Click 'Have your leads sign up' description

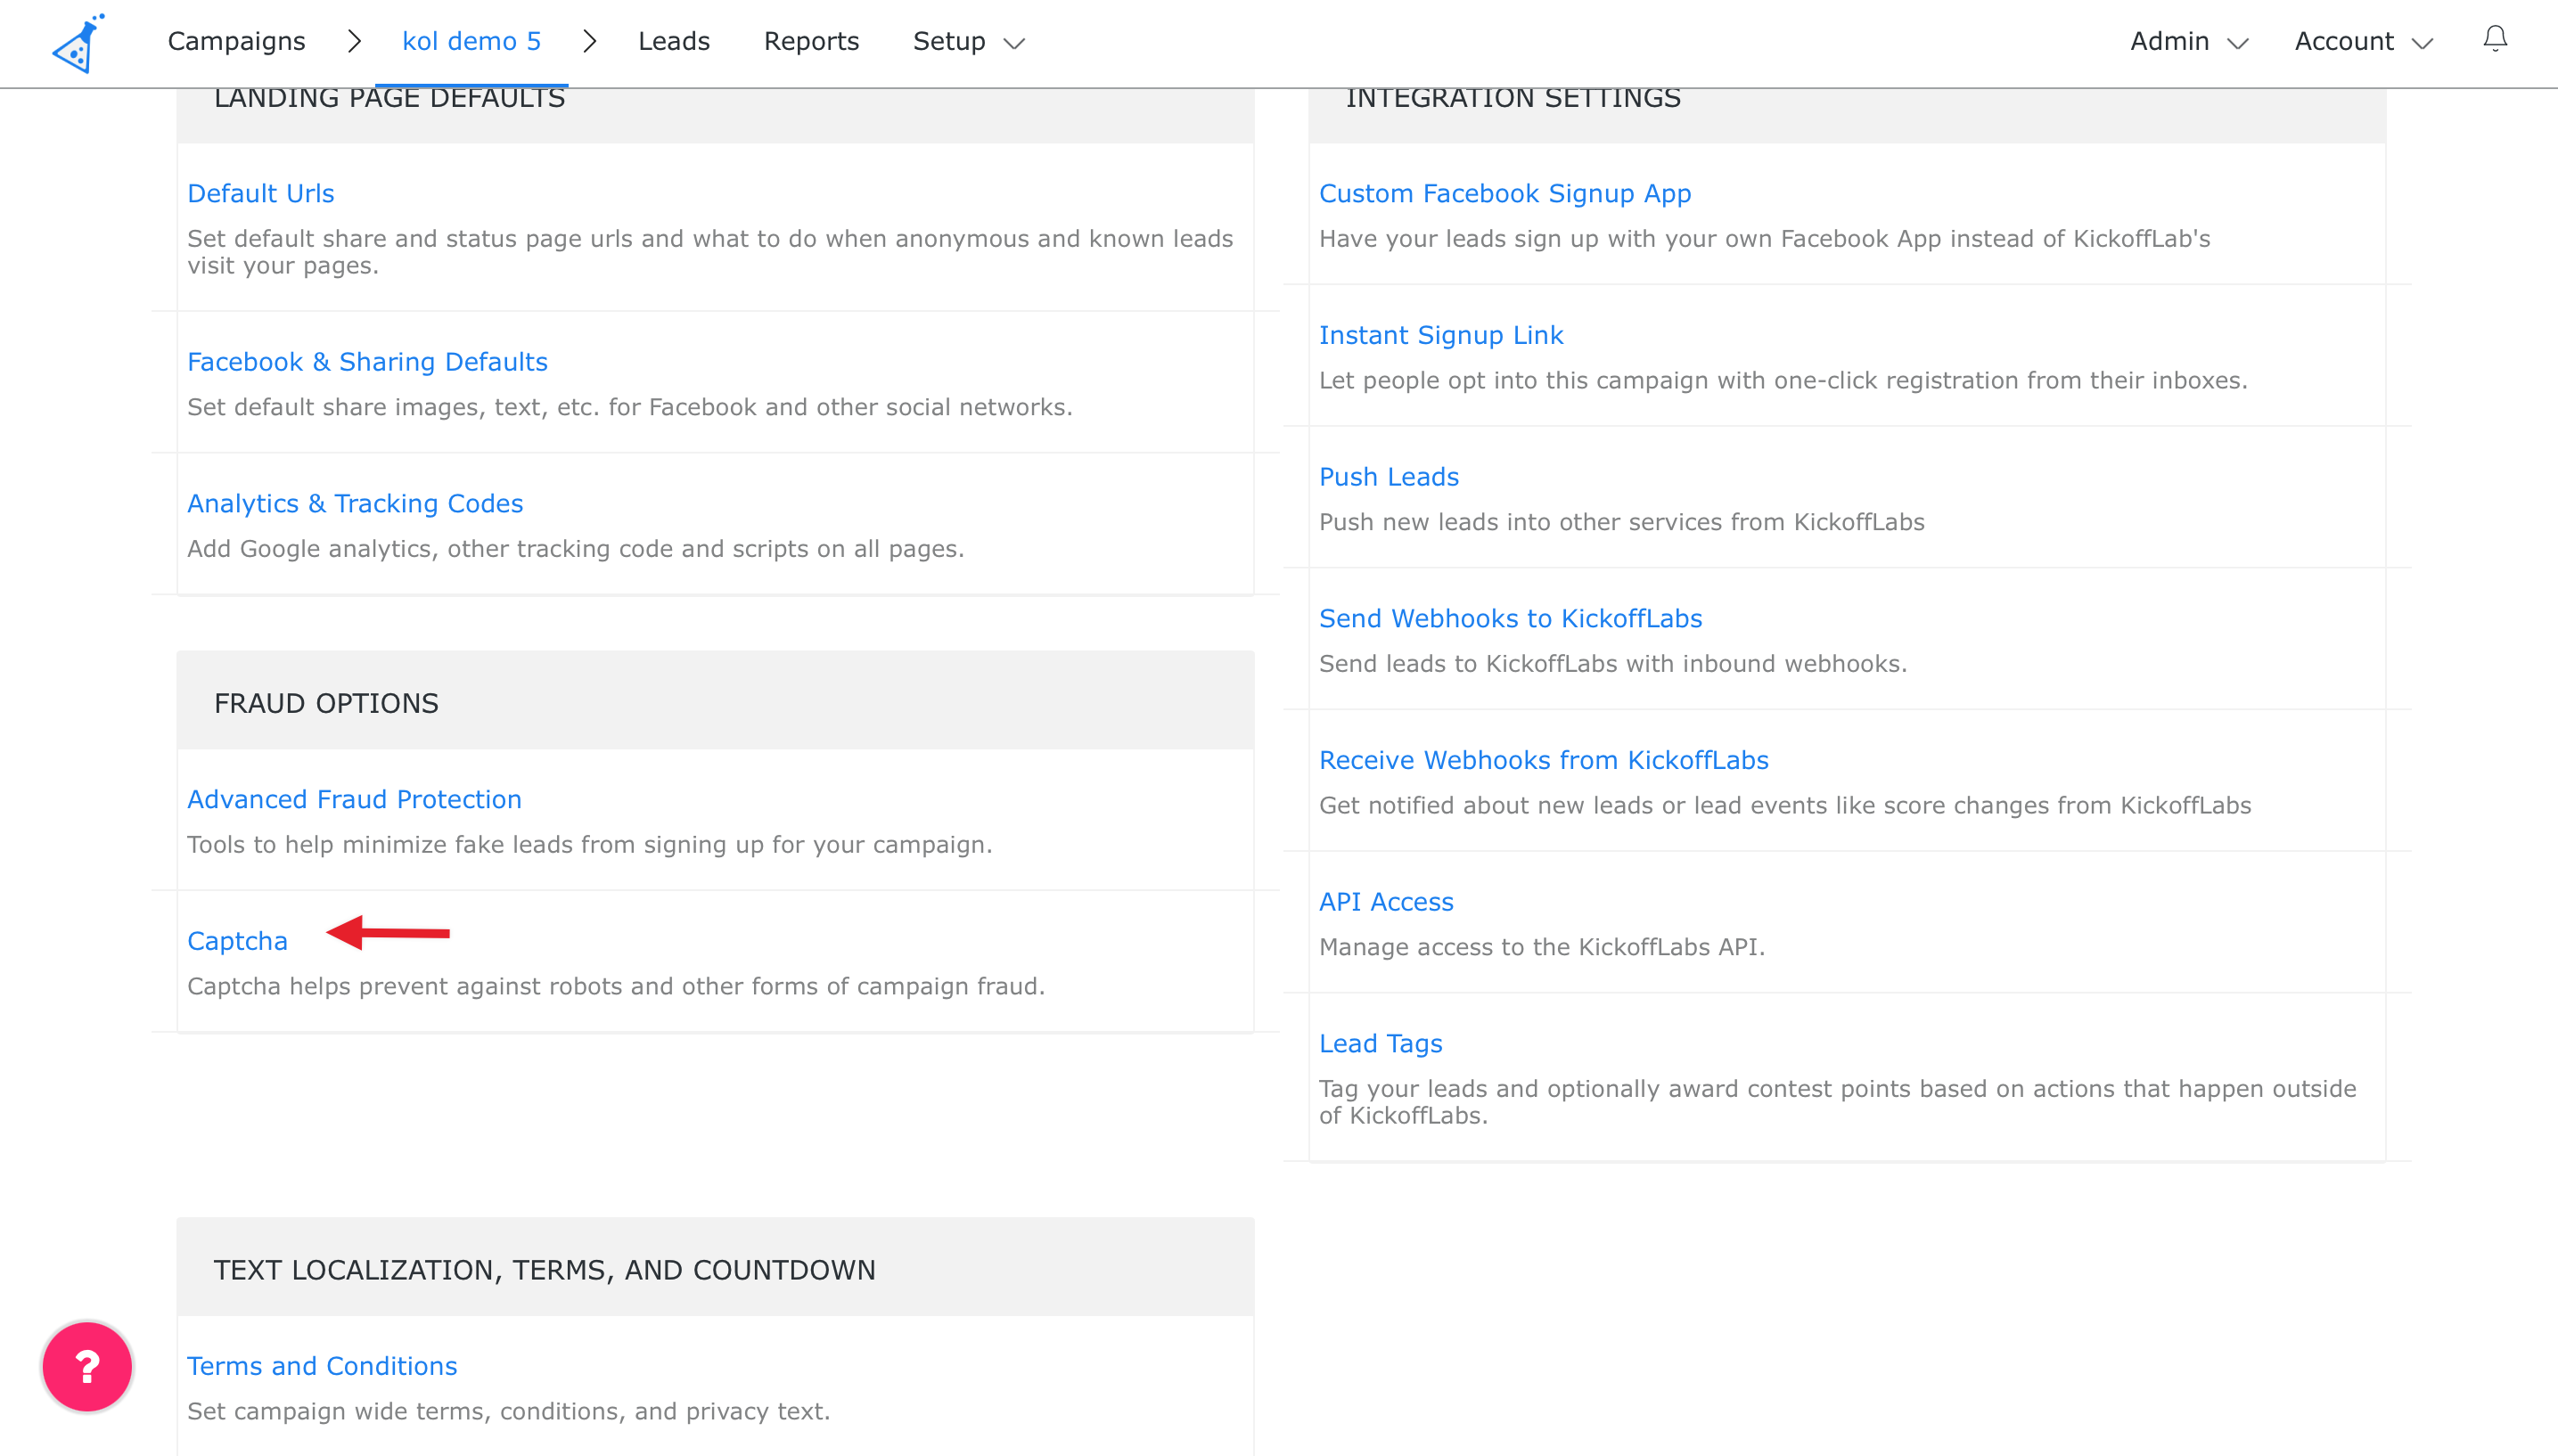1765,239
